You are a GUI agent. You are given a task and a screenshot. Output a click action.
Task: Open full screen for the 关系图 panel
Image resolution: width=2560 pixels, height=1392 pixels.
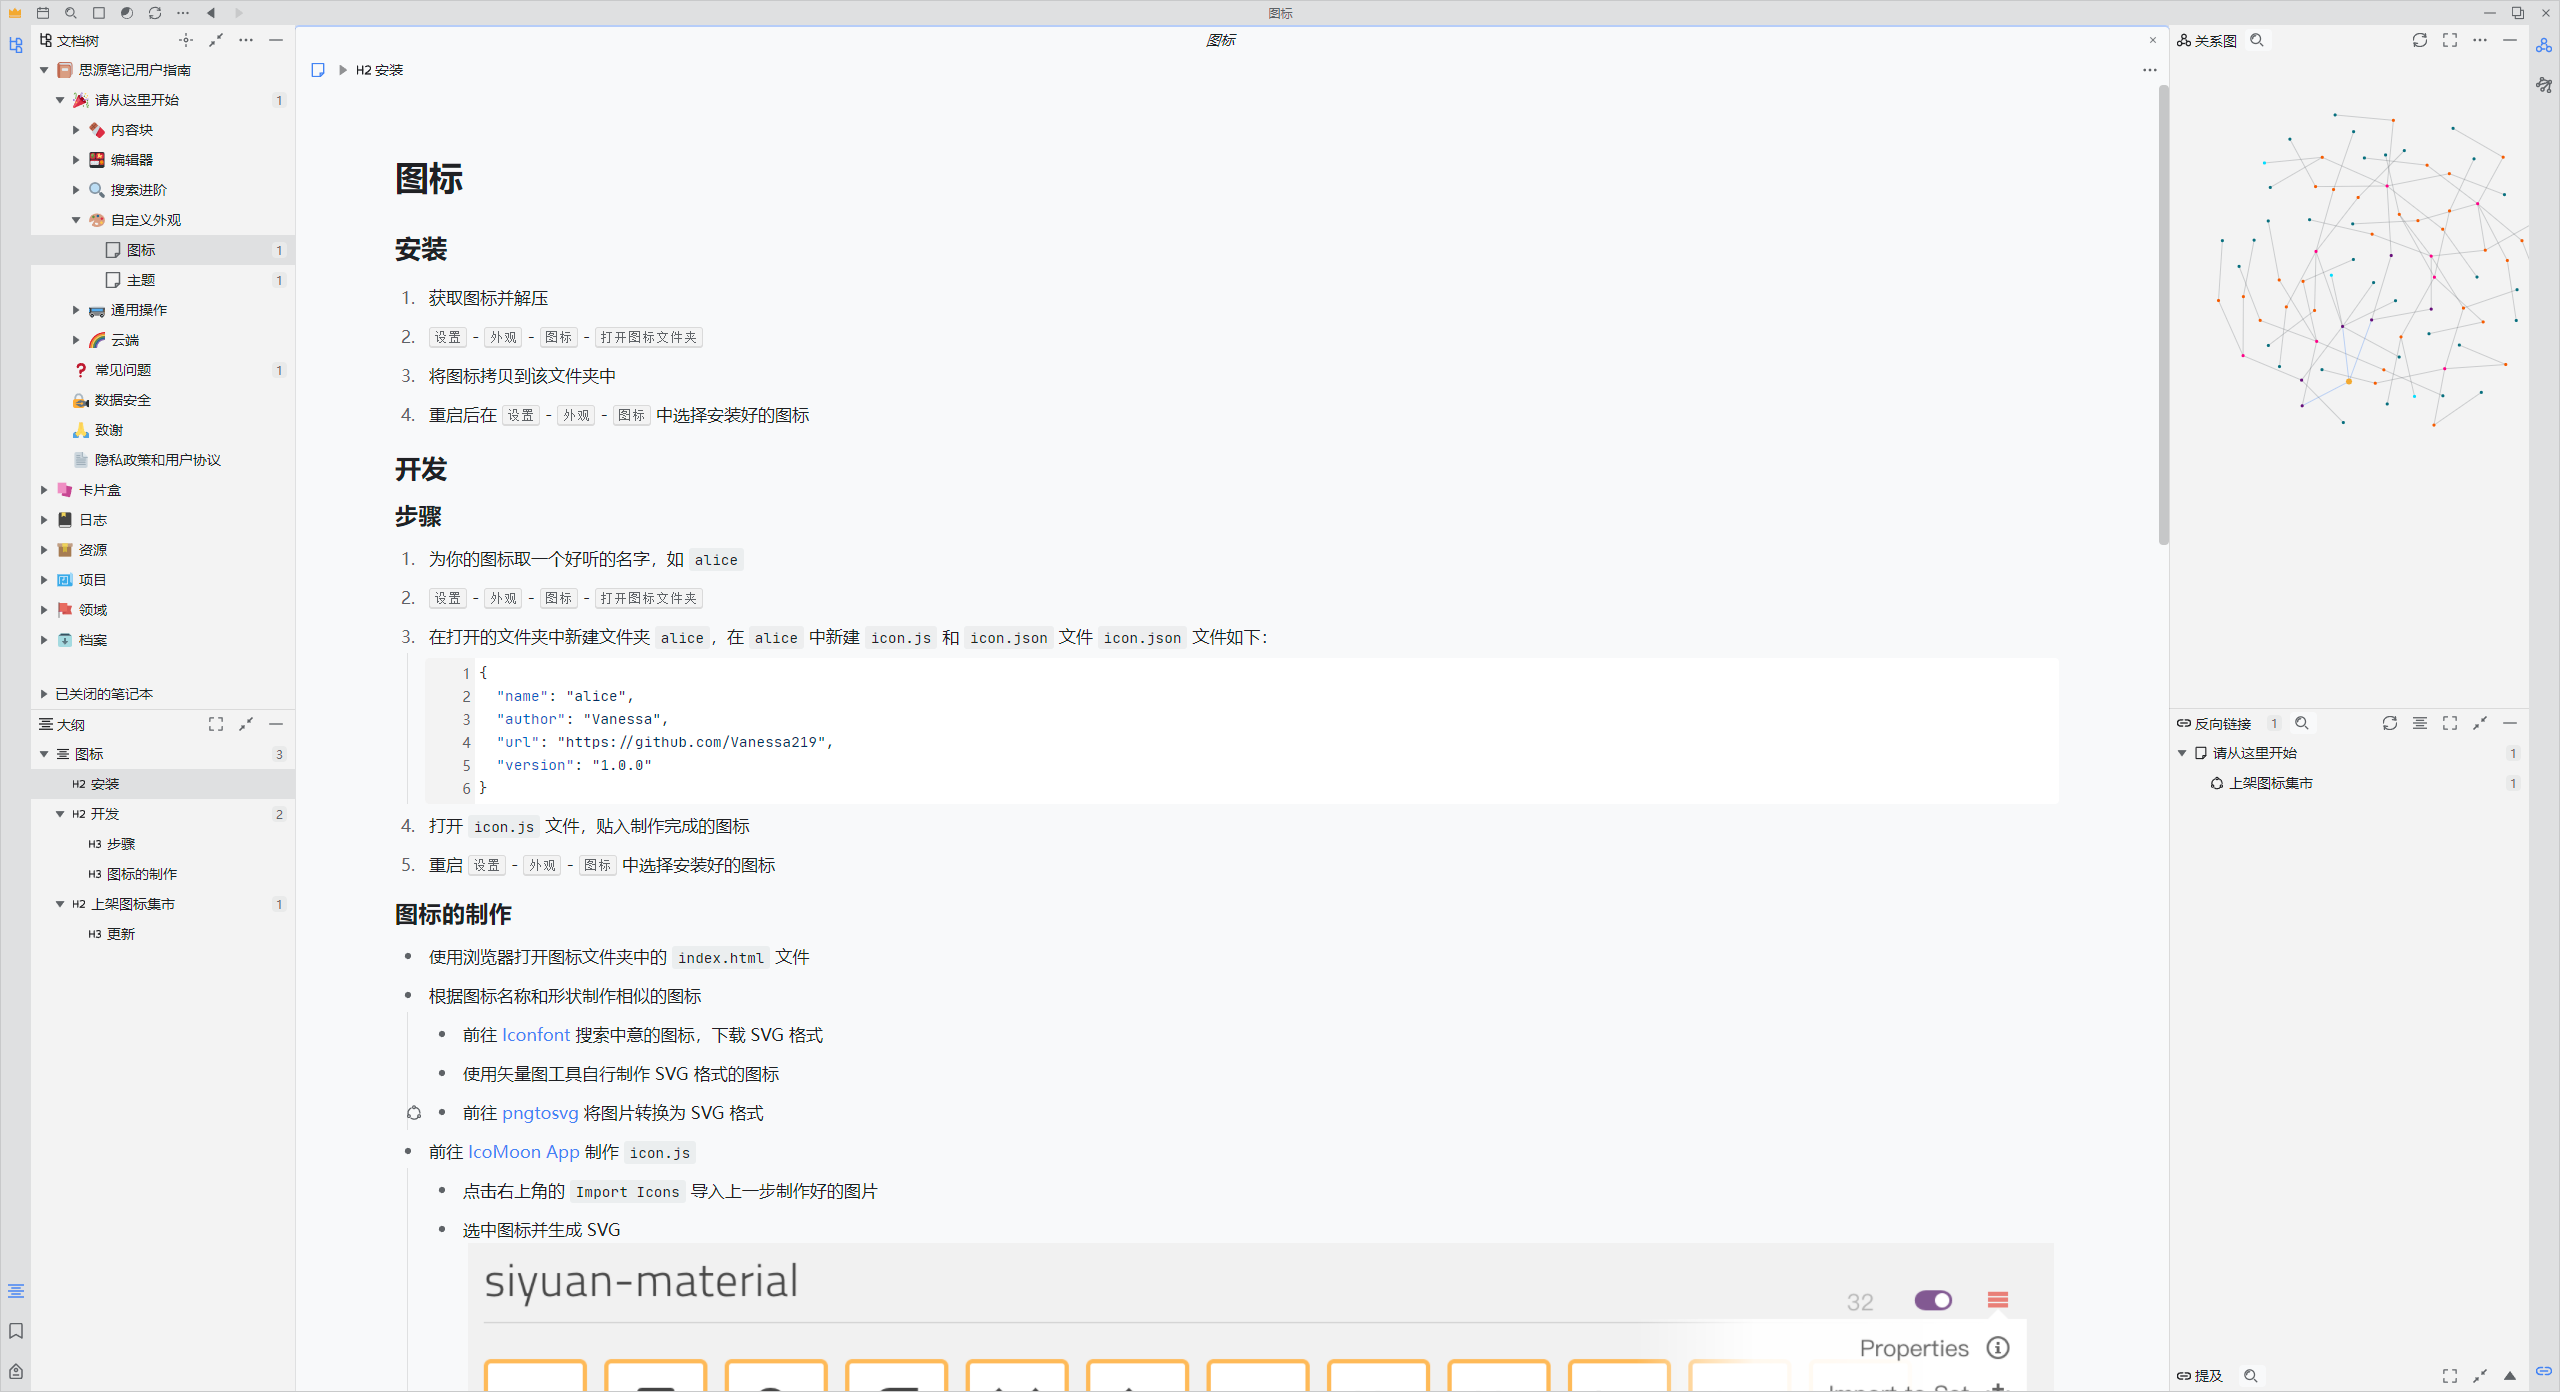(2450, 40)
